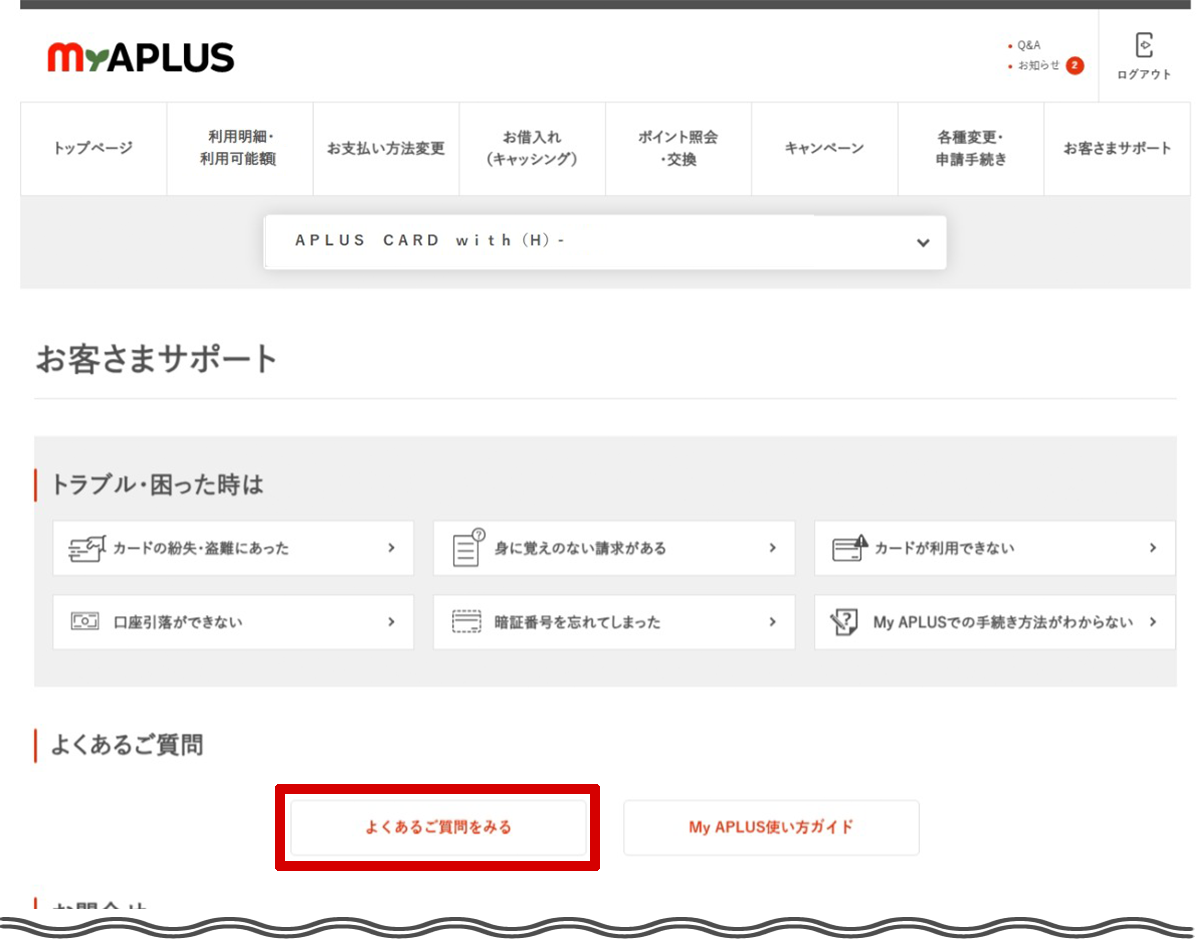
Task: Click the unrecognized billing document icon
Action: pos(467,548)
